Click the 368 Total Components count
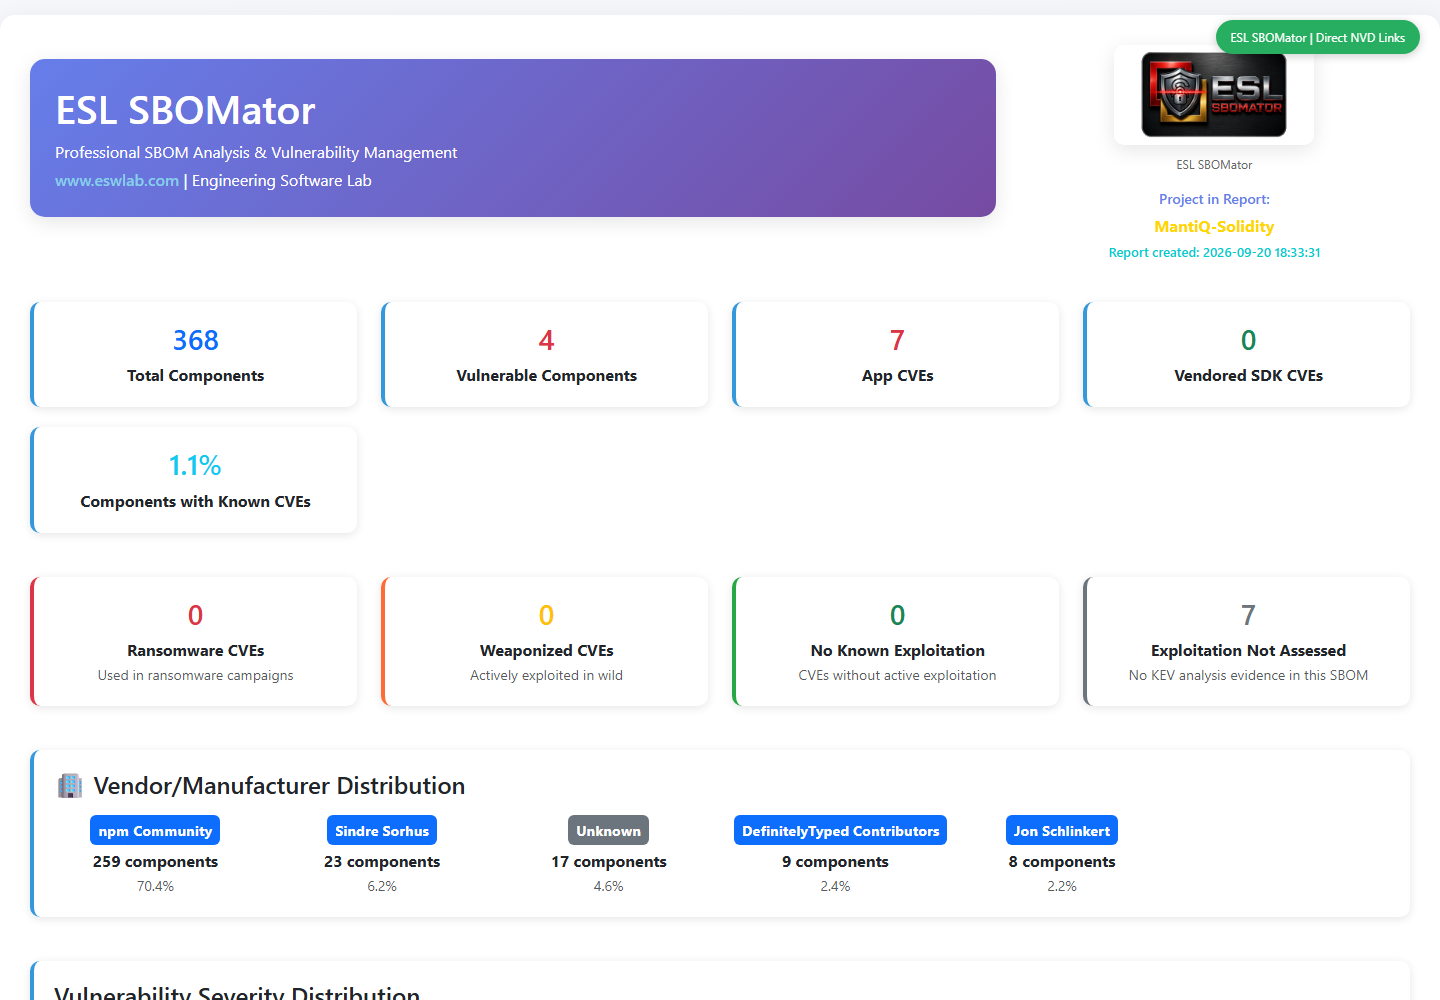 click(x=196, y=340)
